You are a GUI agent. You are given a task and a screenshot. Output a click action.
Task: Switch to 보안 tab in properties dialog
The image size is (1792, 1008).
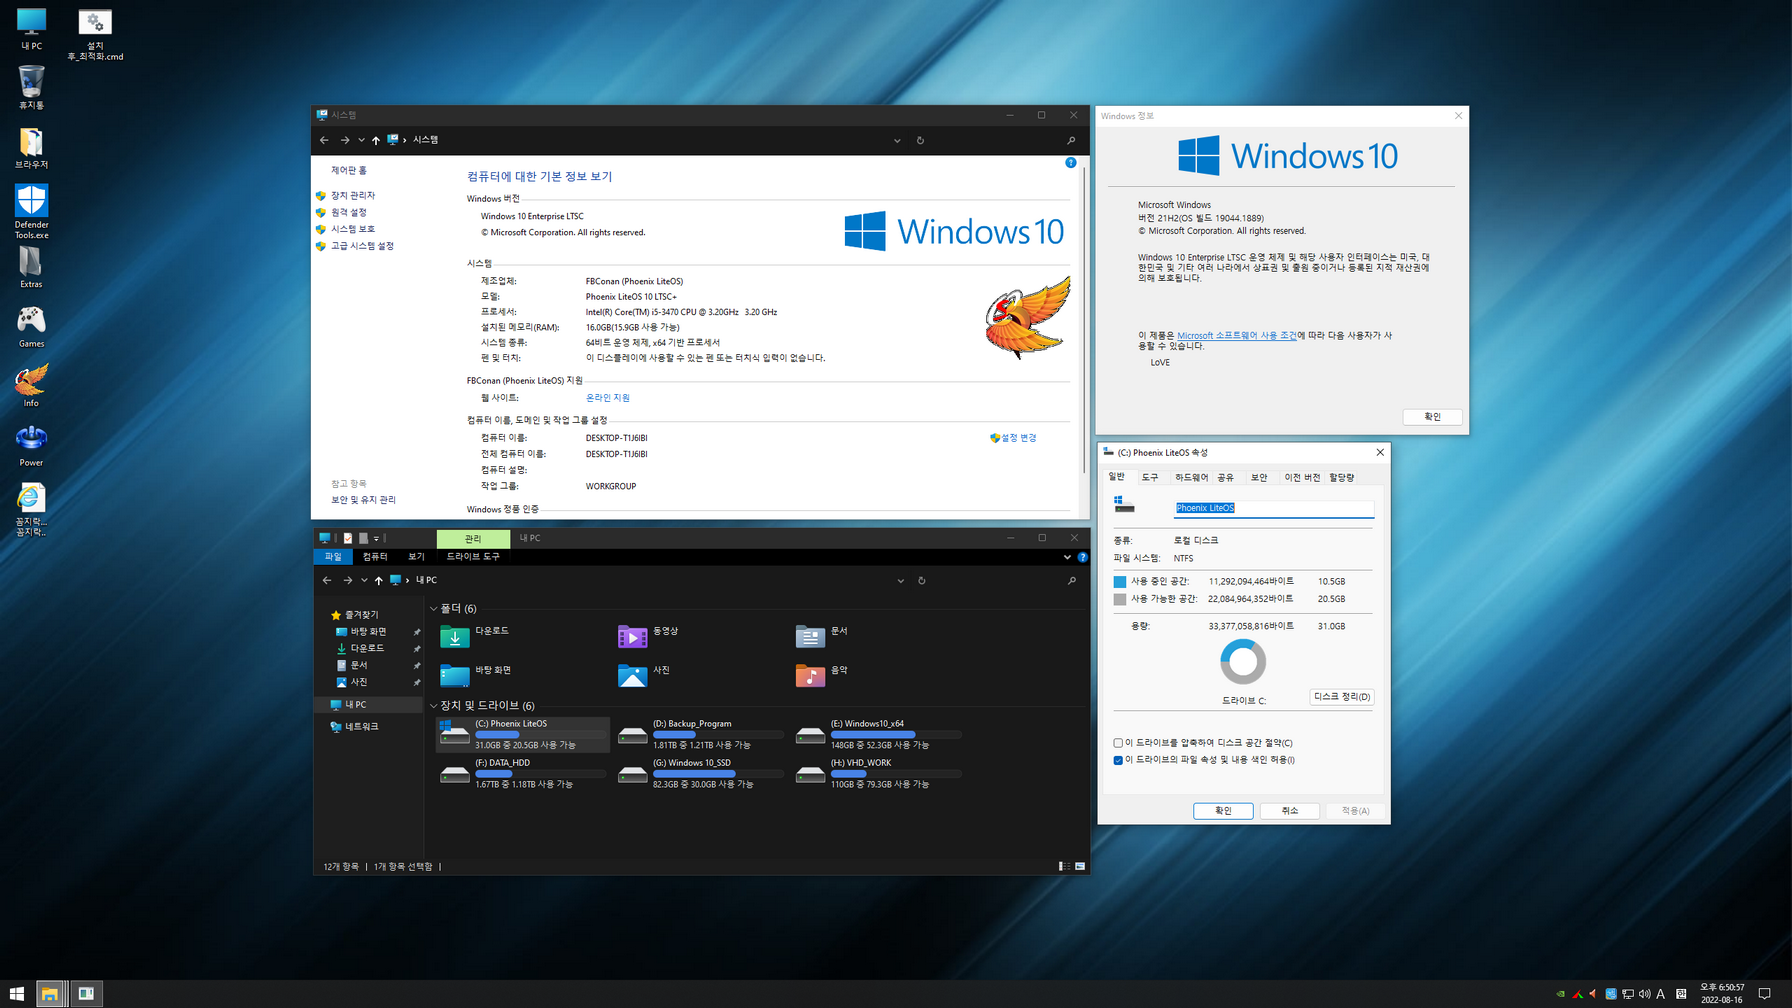click(1259, 477)
